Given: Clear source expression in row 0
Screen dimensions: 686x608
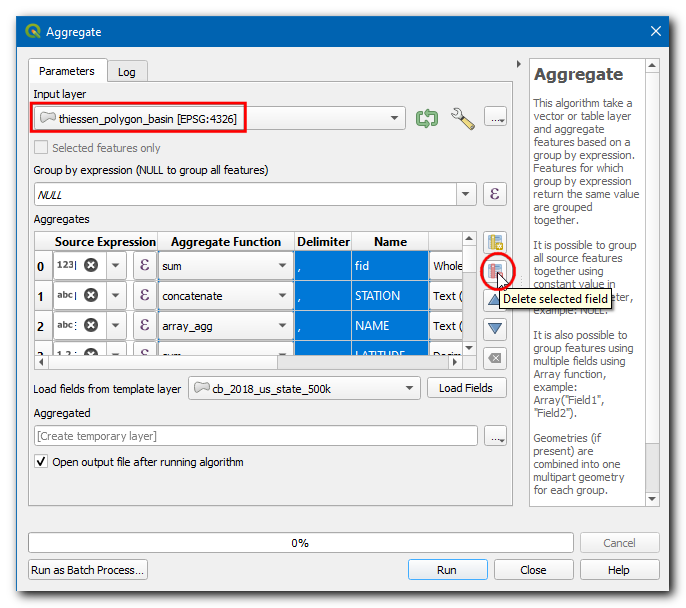Looking at the screenshot, I should [x=91, y=266].
